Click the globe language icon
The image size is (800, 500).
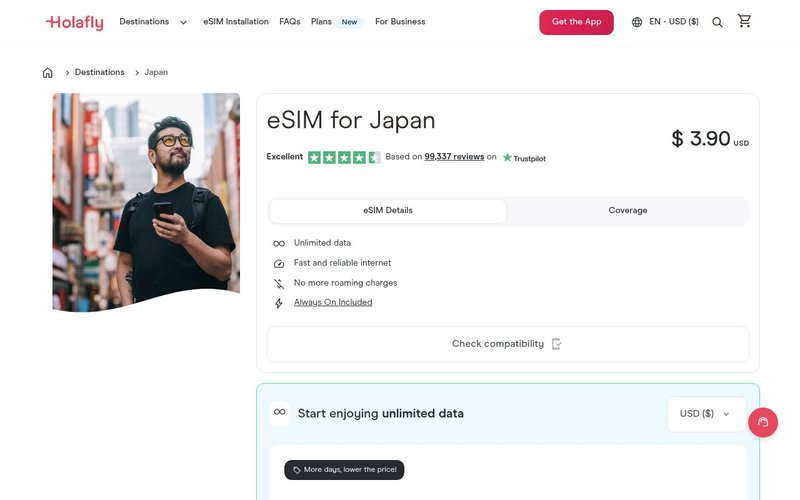(x=637, y=22)
